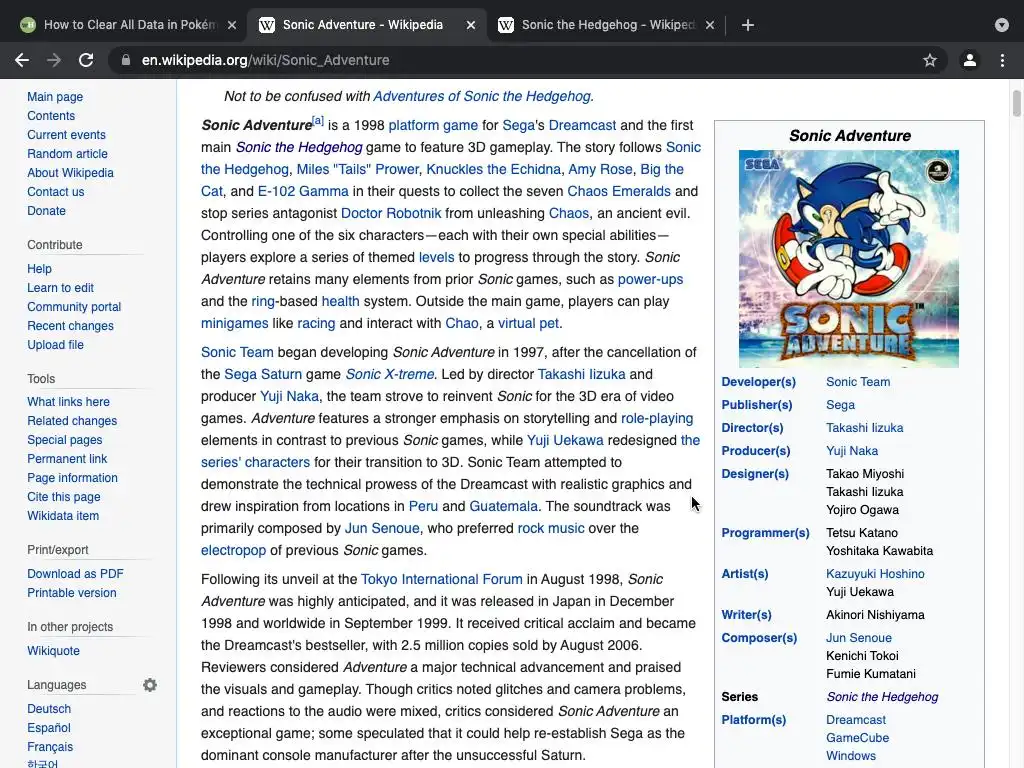
Task: Open Kazuyuki Hoshino in the infobox
Action: pos(875,574)
